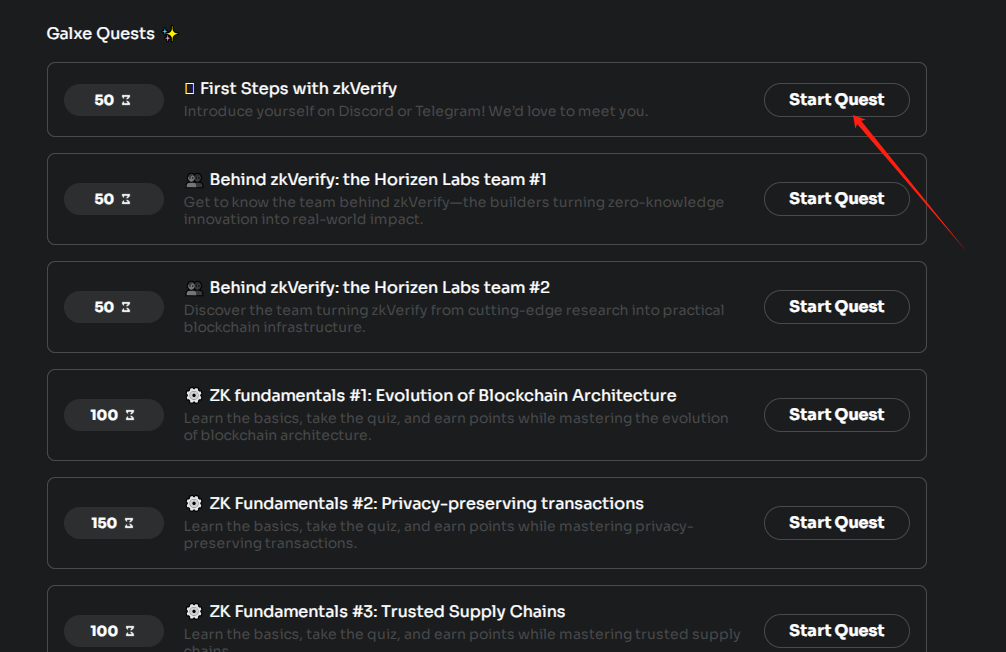Open the First Steps with zkVerify title
1006x652 pixels.
click(x=298, y=89)
